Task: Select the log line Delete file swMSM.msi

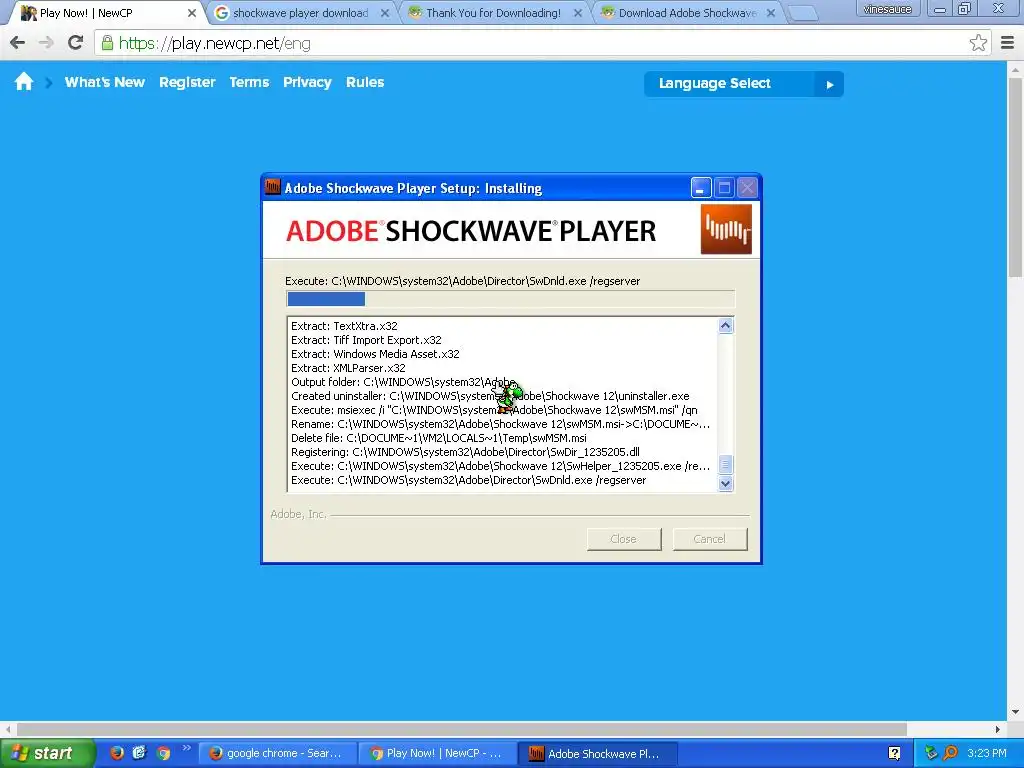Action: pyautogui.click(x=439, y=438)
